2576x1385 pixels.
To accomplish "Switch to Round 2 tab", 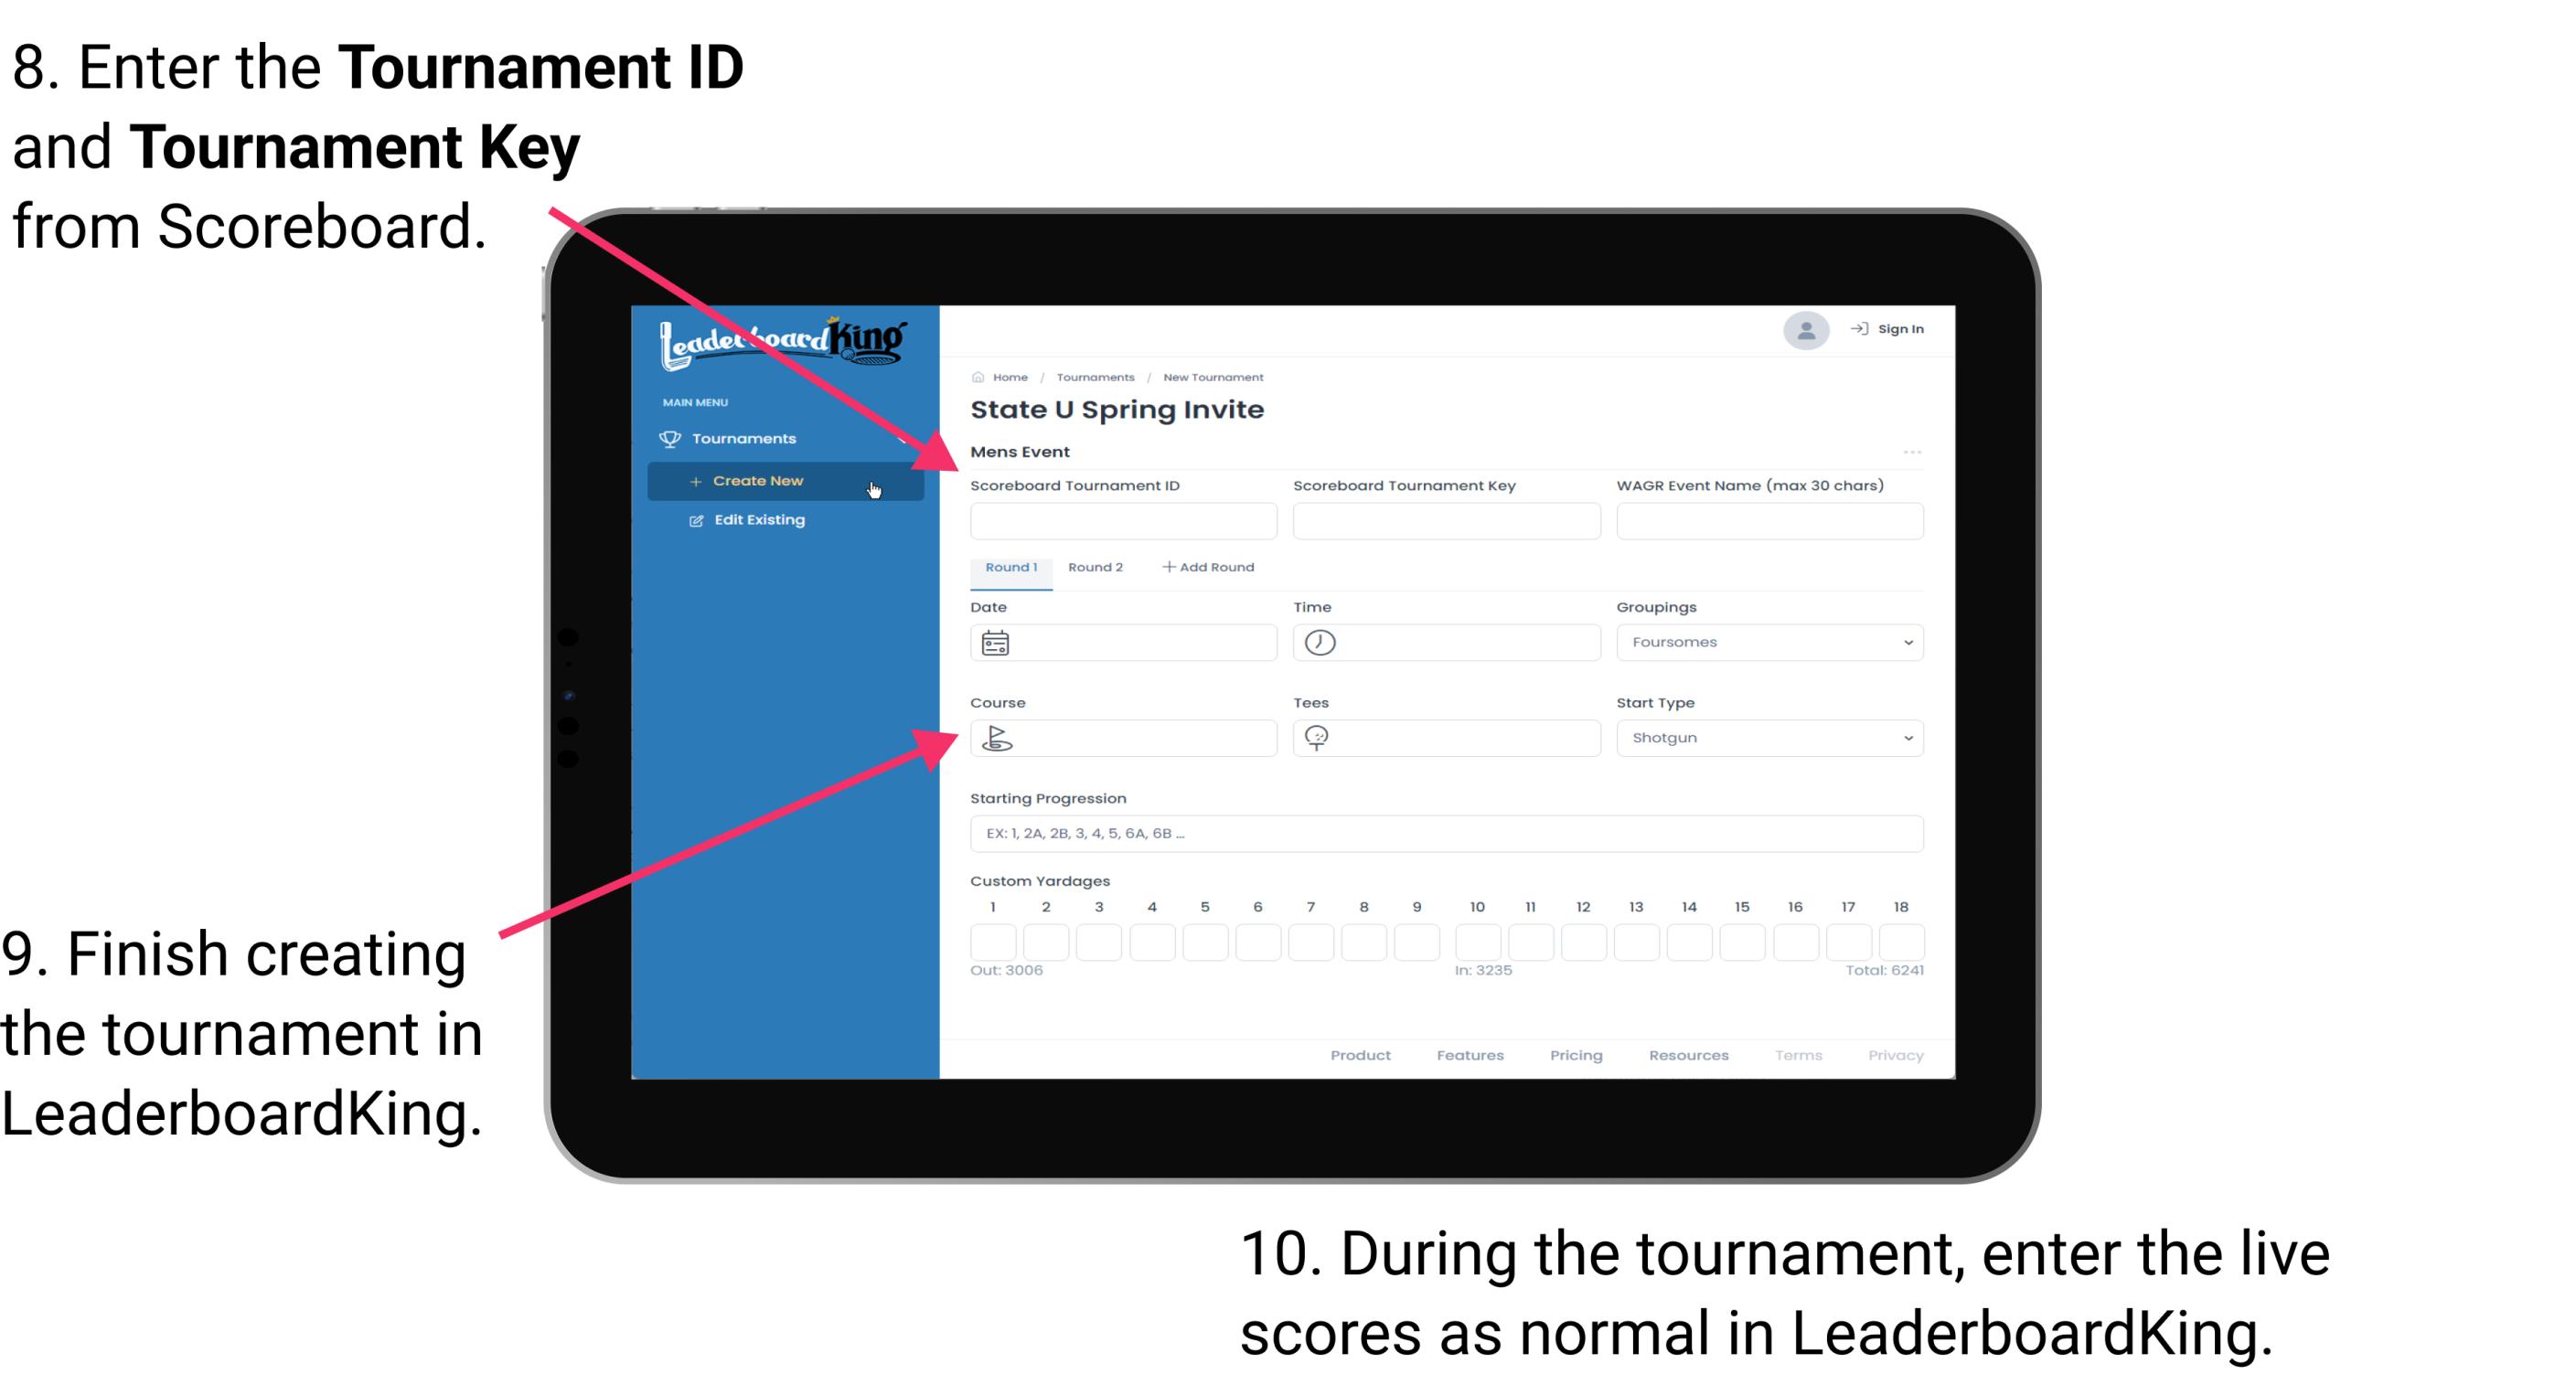I will tap(1094, 566).
